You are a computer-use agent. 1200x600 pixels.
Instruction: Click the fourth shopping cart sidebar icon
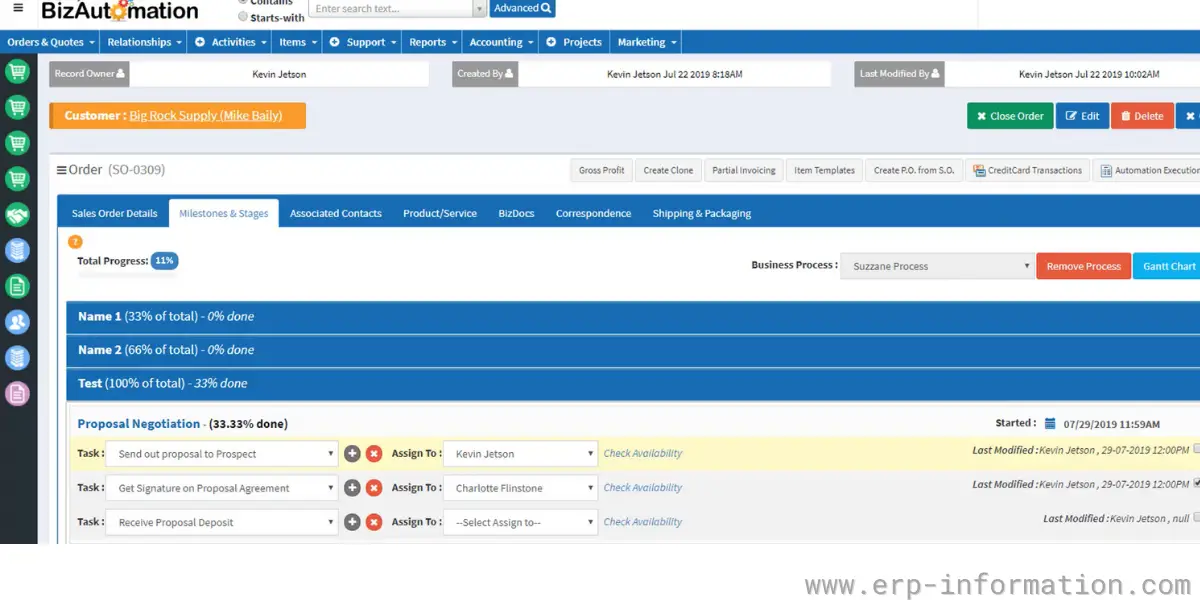click(17, 179)
